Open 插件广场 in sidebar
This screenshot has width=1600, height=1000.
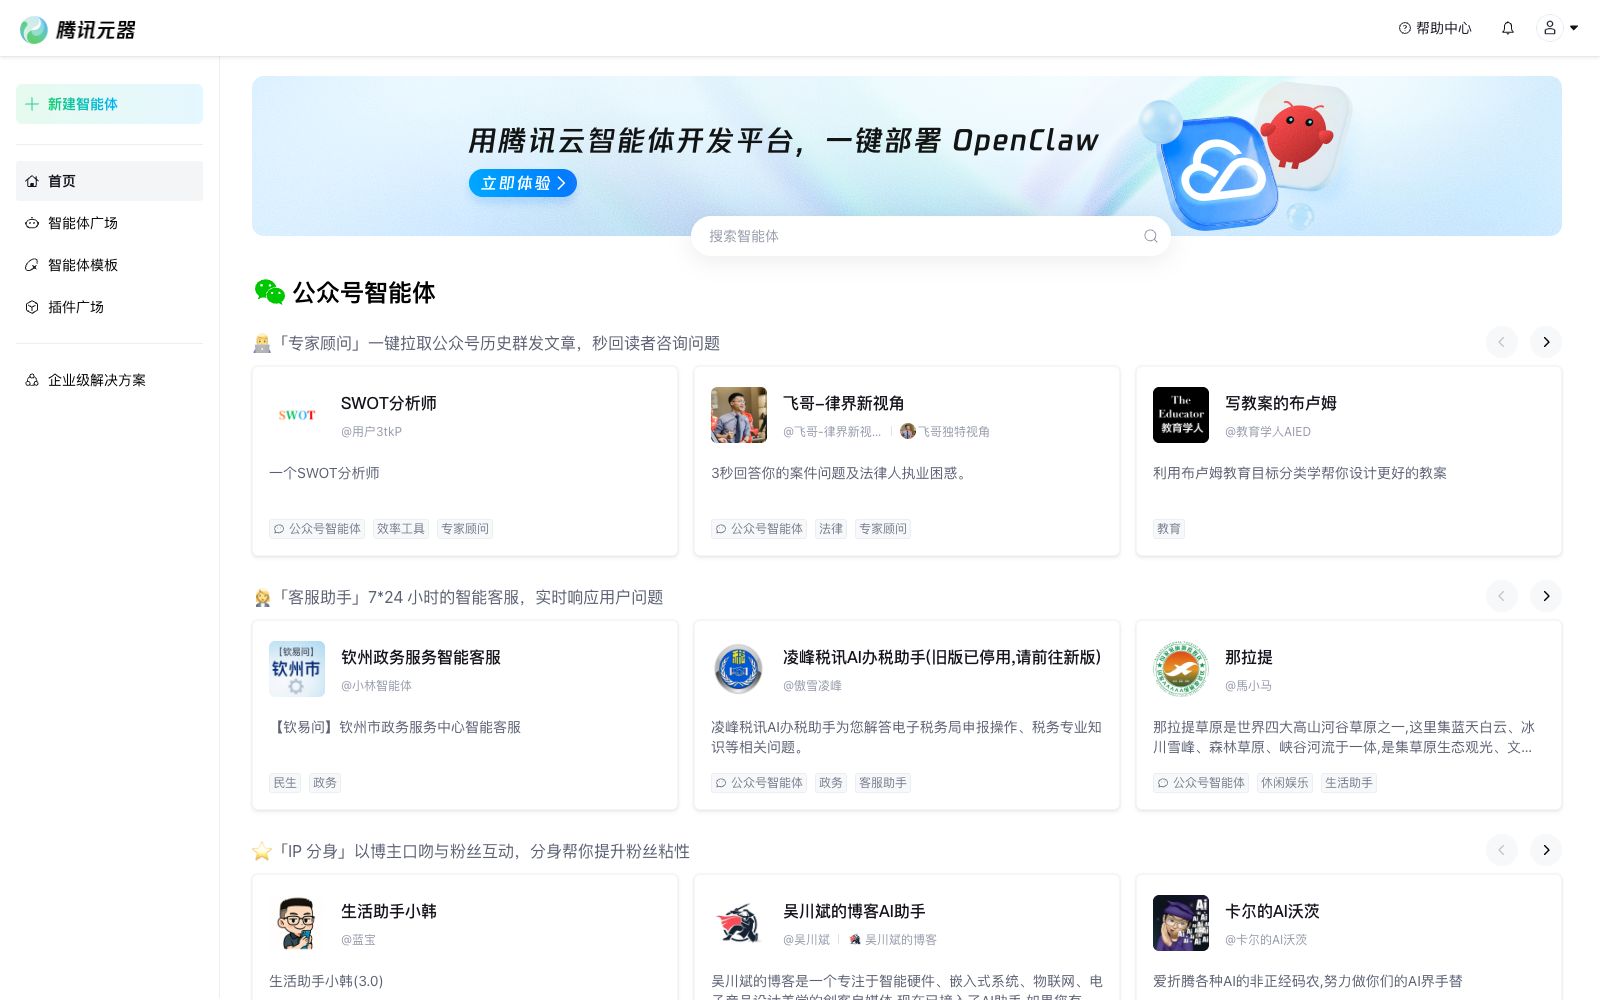click(x=109, y=307)
